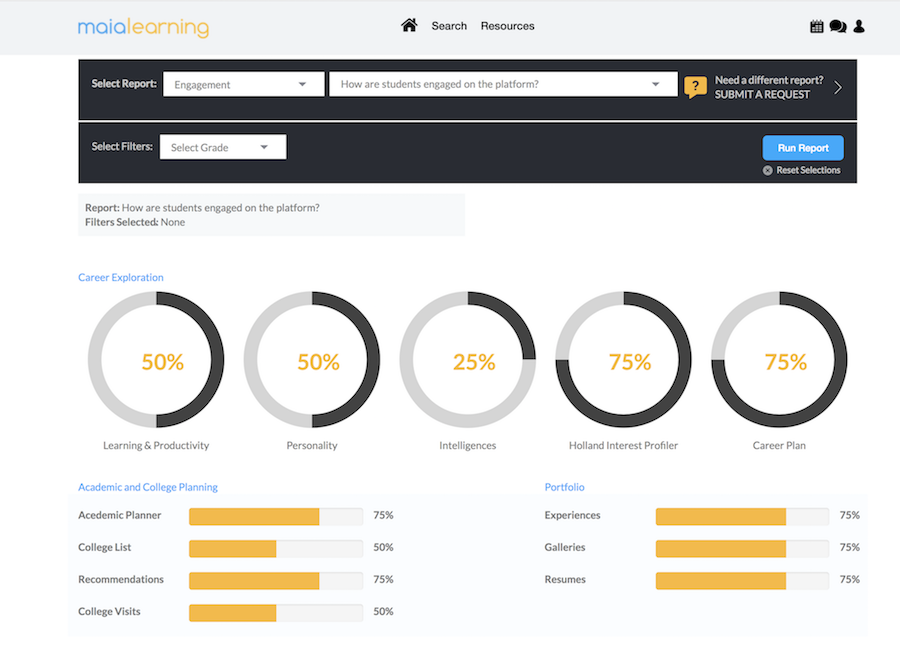Open the chat messages icon
The image size is (900, 652).
pos(838,27)
